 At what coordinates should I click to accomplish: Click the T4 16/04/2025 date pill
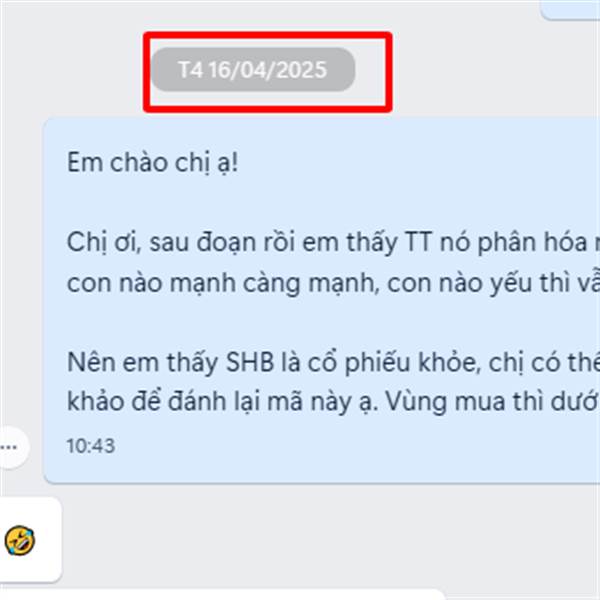tap(253, 70)
